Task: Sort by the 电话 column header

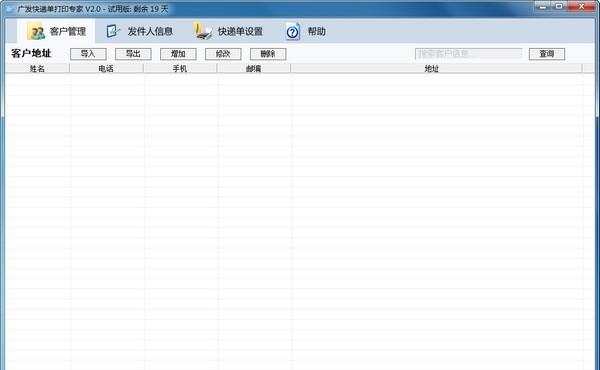Action: tap(106, 68)
